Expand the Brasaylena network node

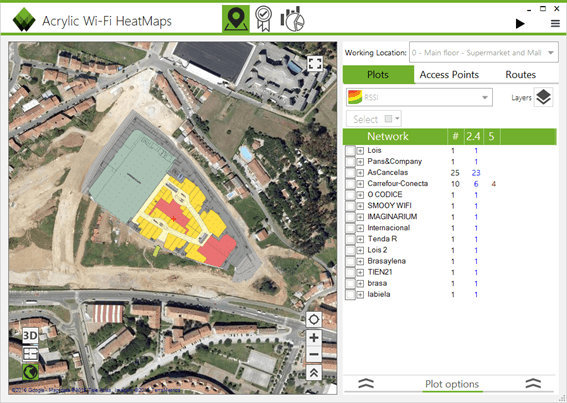coord(360,262)
